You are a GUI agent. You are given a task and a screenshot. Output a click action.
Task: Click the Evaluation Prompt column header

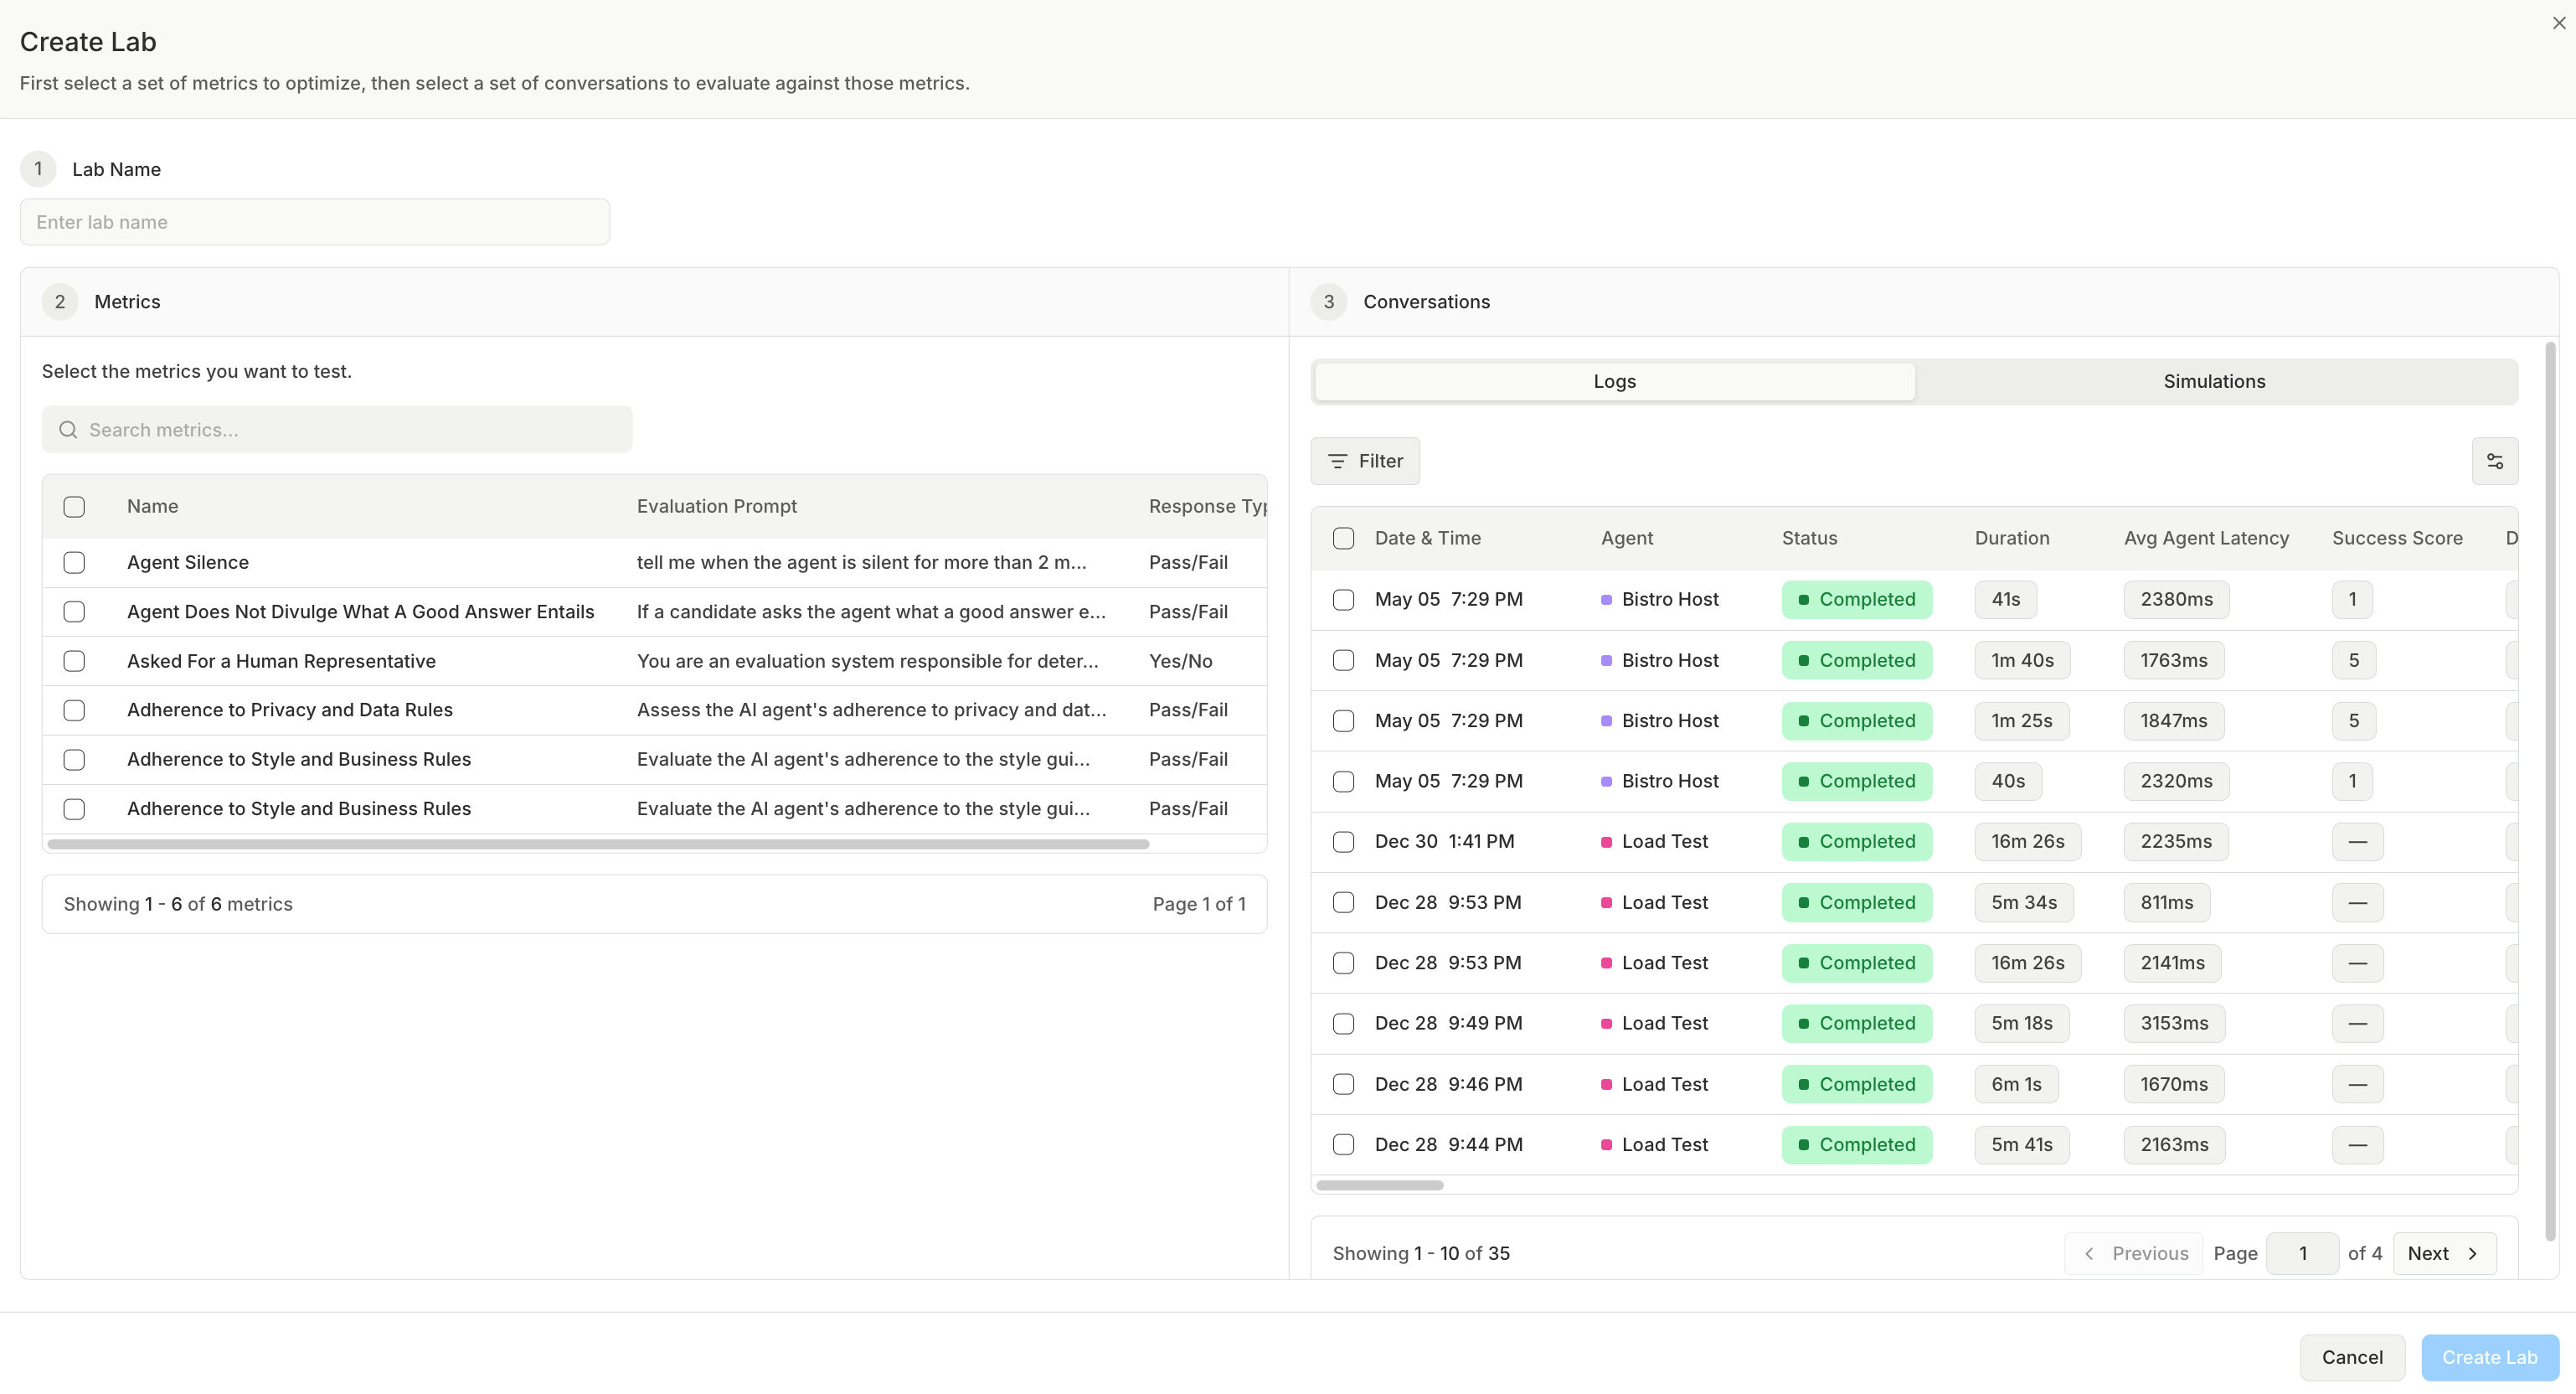[x=716, y=507]
